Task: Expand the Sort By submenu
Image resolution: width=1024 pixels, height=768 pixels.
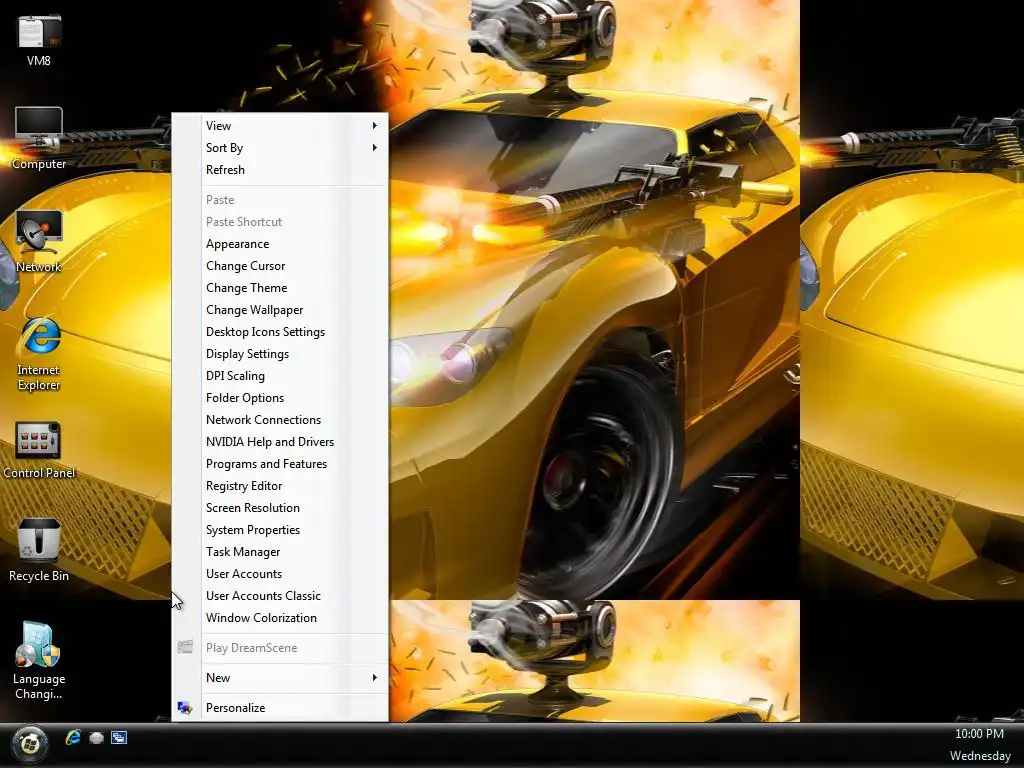Action: pos(280,148)
